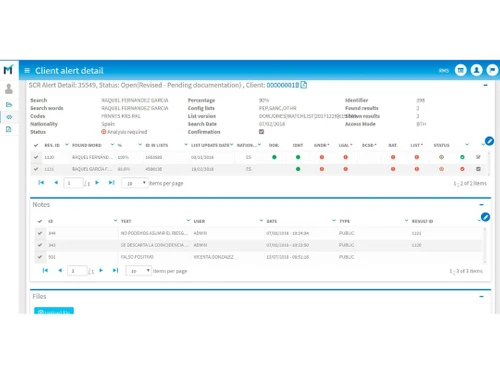Open results table items per page dropdown
The image size is (500, 375).
135,183
